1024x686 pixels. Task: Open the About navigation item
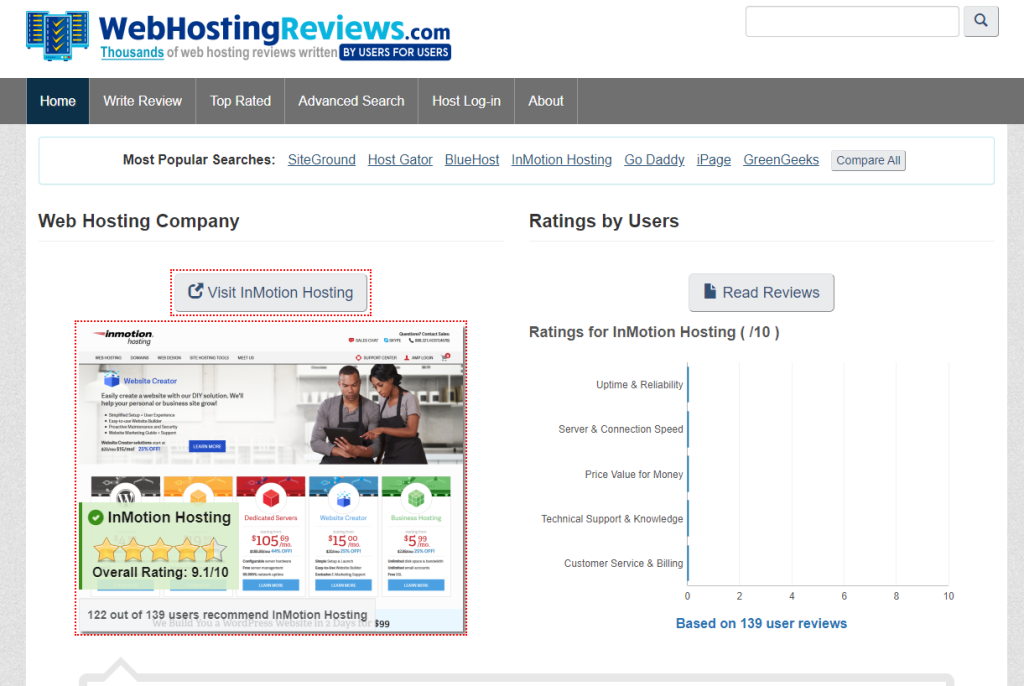coord(546,101)
